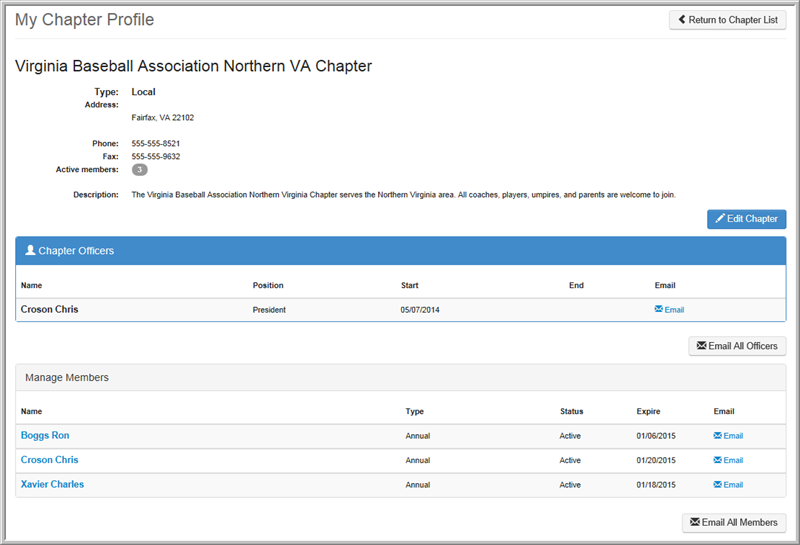Click the 05/07/2014 start date cell
The height and width of the screenshot is (545, 800).
click(420, 310)
